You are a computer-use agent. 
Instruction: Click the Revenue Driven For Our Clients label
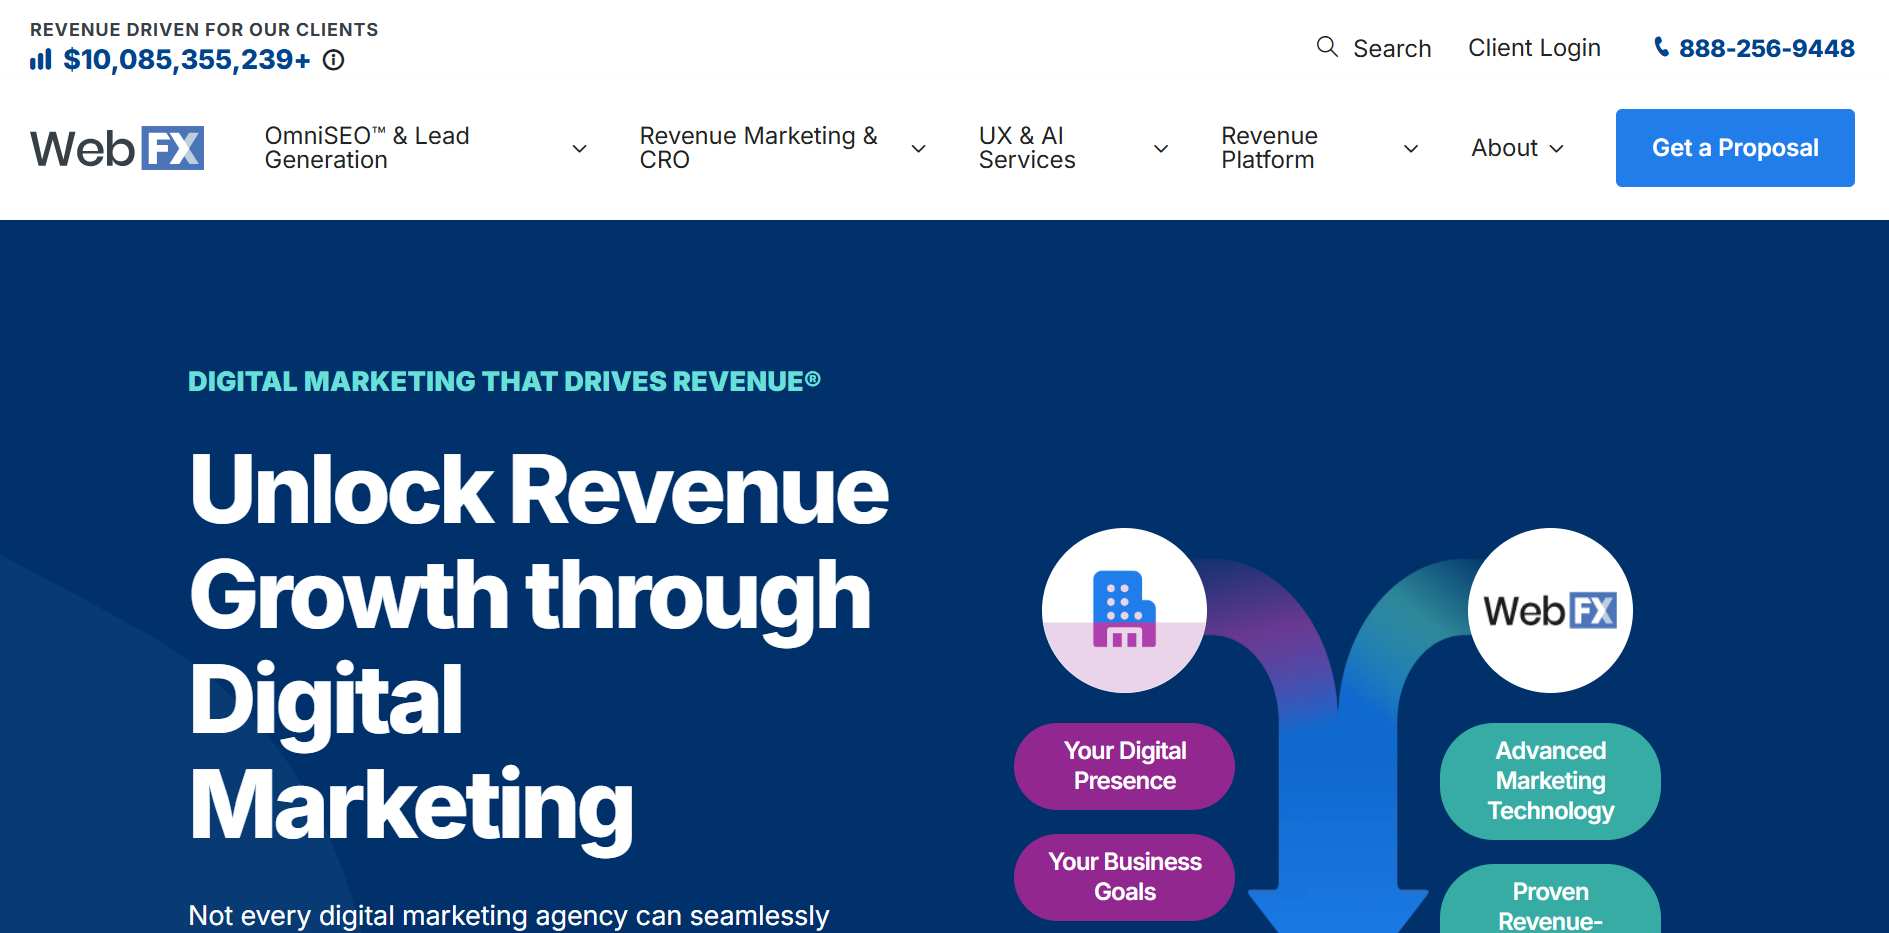204,30
